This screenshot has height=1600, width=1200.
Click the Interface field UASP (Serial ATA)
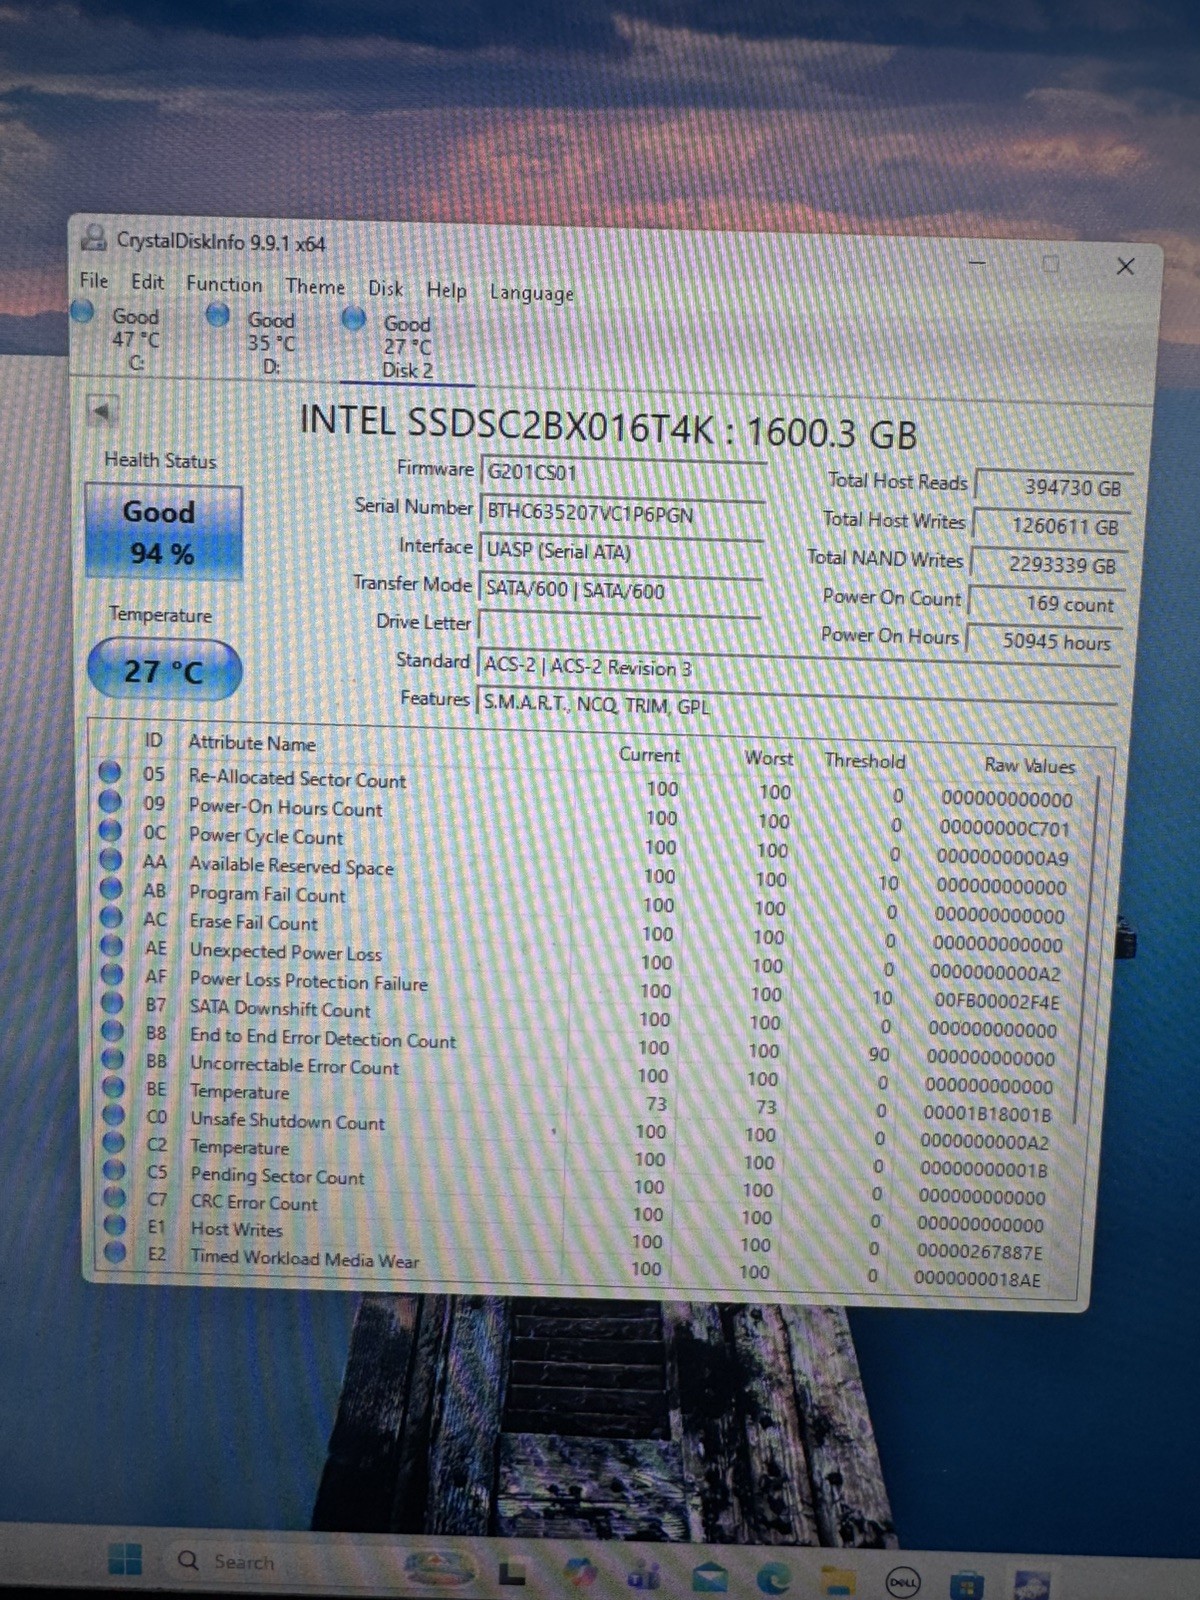(x=621, y=552)
